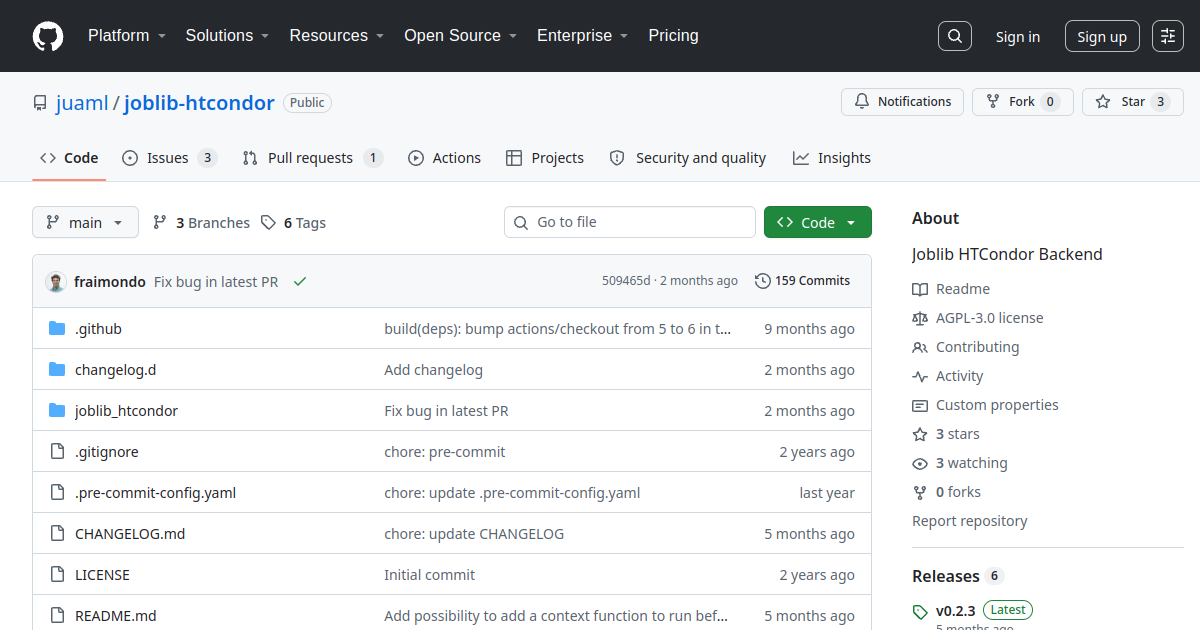
Task: Click the star icon beside 3 stars
Action: coord(920,434)
